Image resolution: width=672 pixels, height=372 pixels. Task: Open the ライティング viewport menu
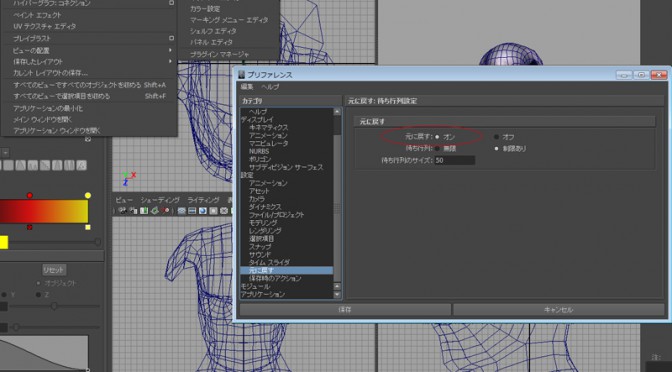(203, 200)
